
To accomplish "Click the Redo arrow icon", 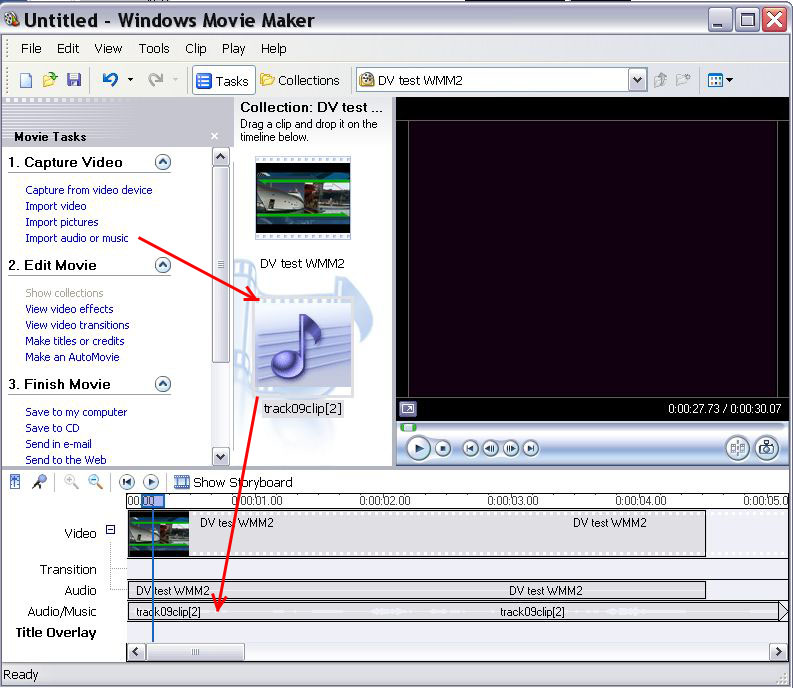I will (x=156, y=79).
